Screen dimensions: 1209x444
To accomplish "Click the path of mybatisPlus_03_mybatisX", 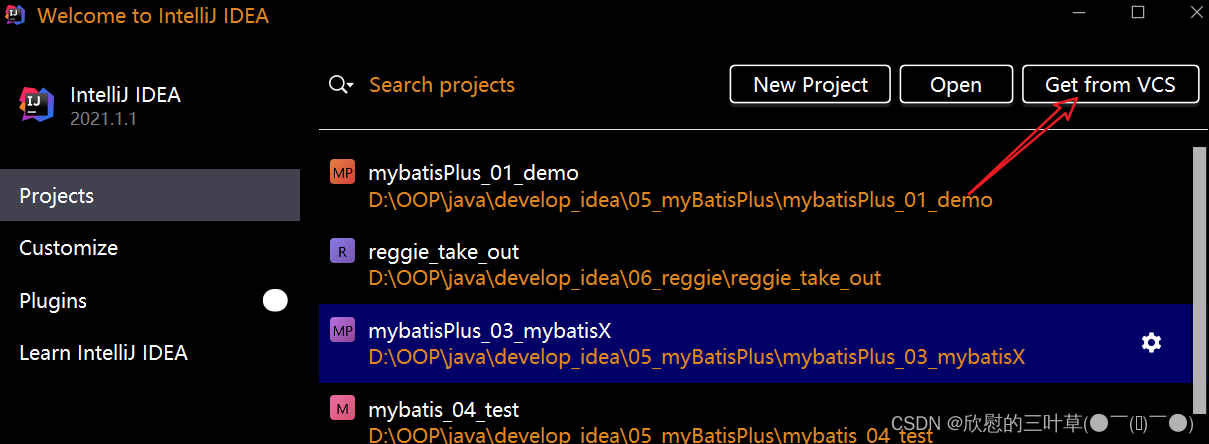I will (x=697, y=357).
